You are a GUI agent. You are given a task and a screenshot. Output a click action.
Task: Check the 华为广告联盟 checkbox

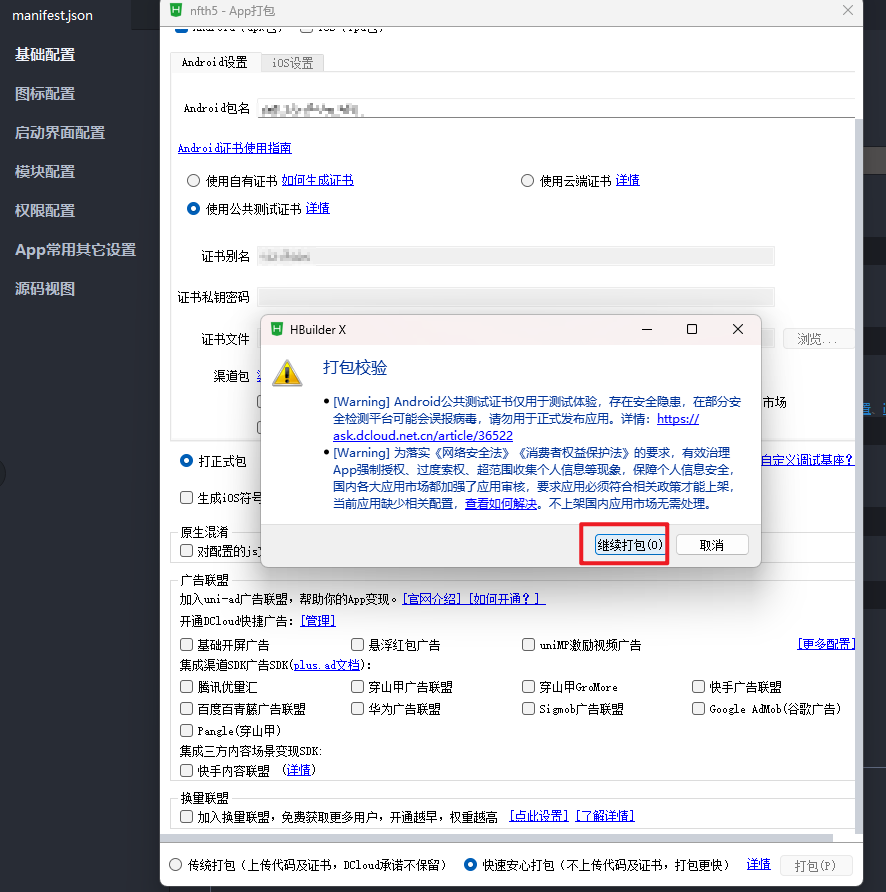pos(357,709)
